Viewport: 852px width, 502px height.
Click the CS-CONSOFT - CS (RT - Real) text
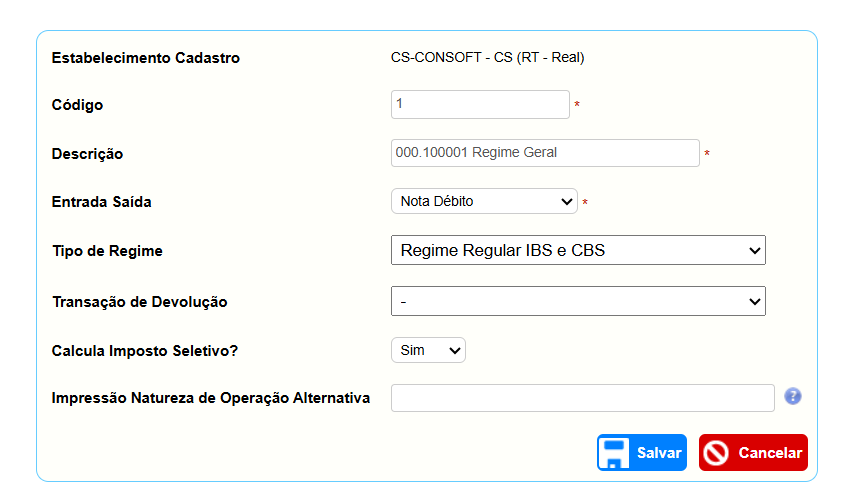pos(487,58)
